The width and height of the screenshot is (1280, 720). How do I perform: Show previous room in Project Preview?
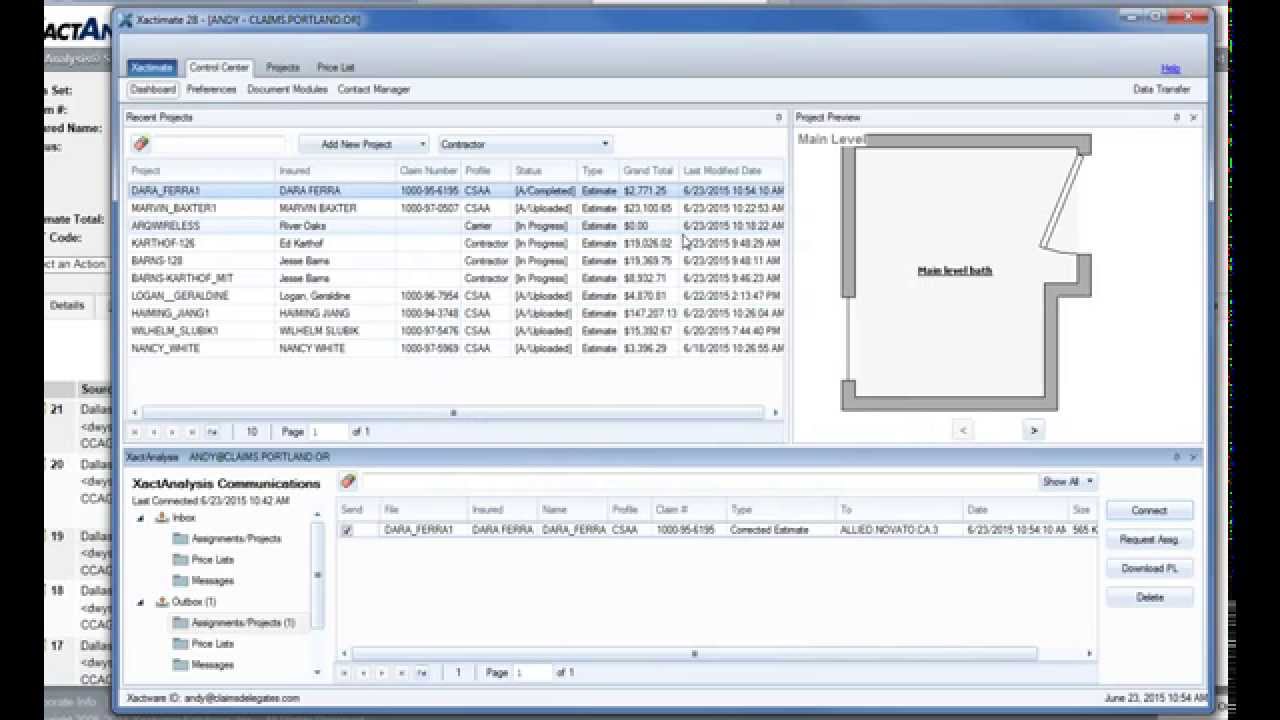[963, 430]
